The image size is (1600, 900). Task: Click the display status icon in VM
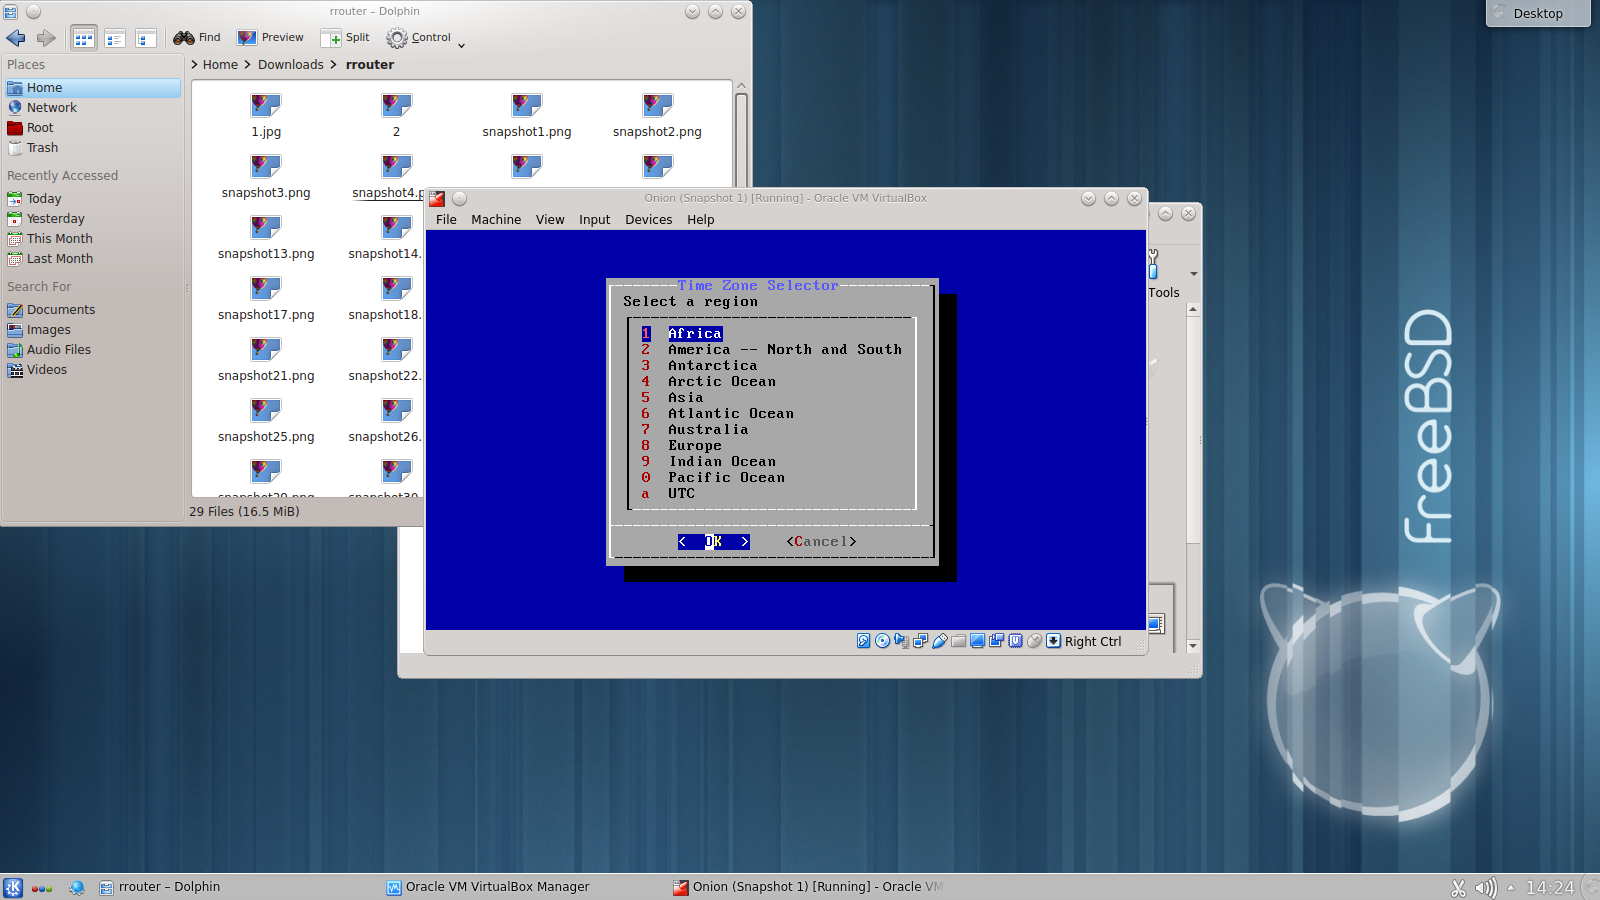[978, 641]
